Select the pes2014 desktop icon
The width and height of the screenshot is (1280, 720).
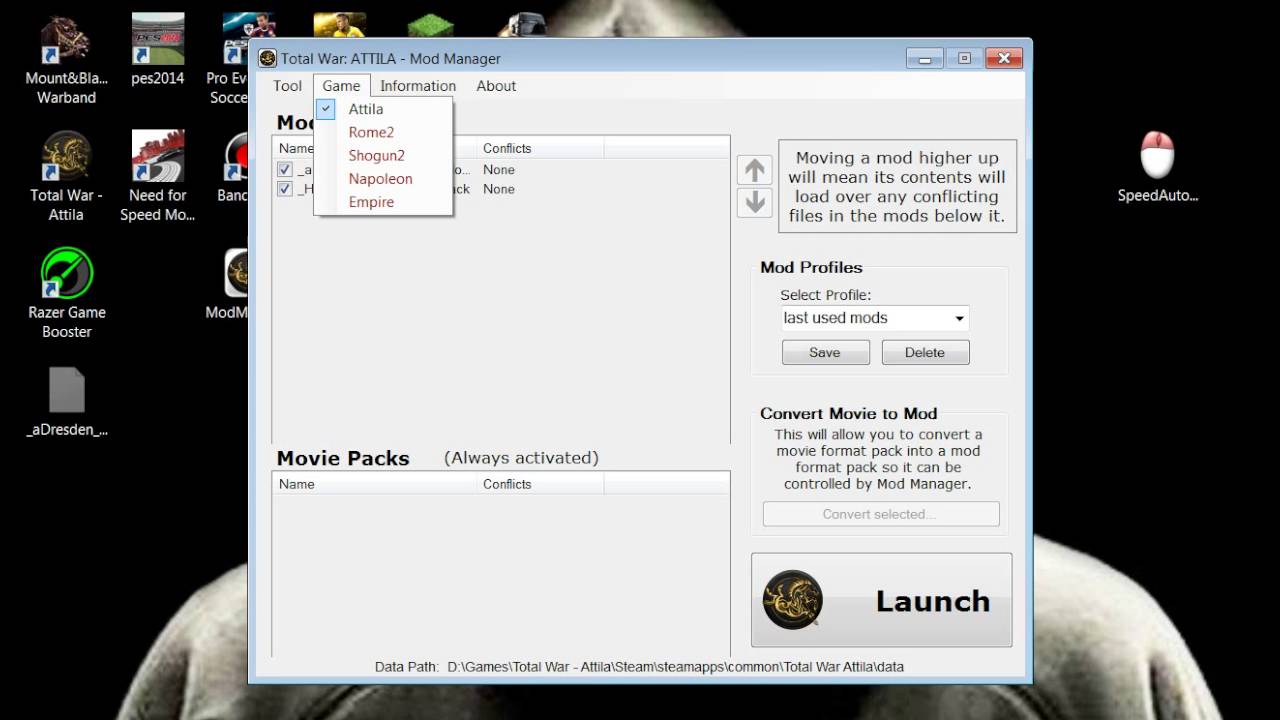(x=158, y=50)
